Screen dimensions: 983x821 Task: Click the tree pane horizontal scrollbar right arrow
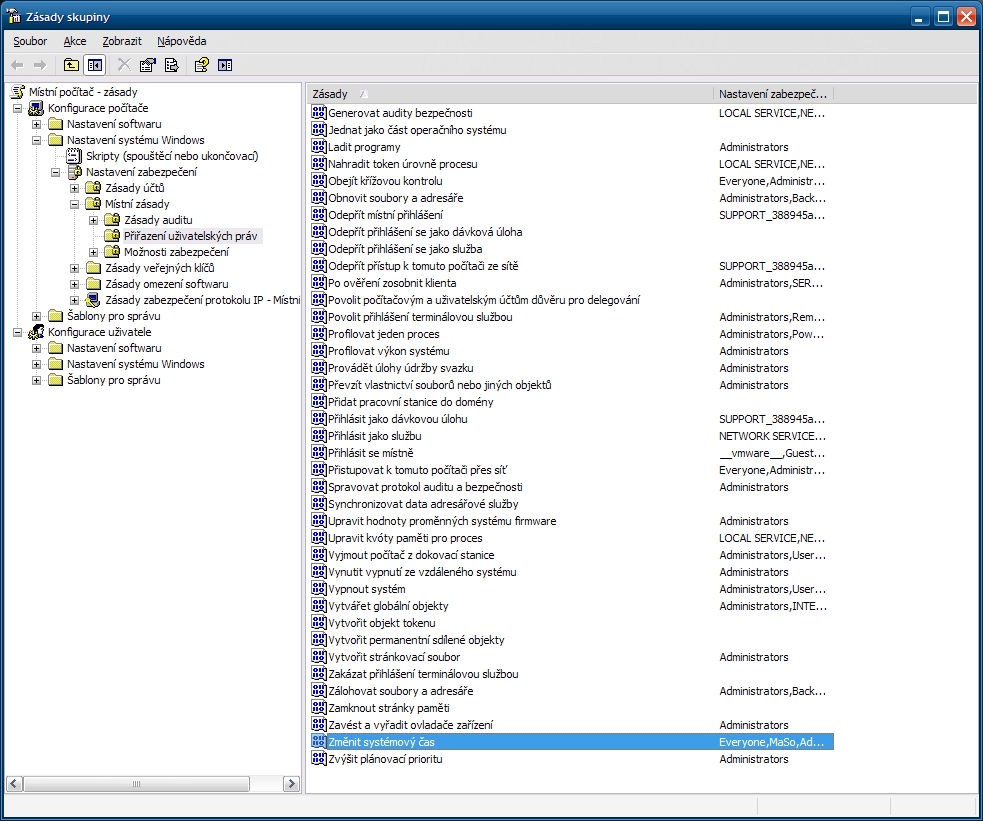291,783
